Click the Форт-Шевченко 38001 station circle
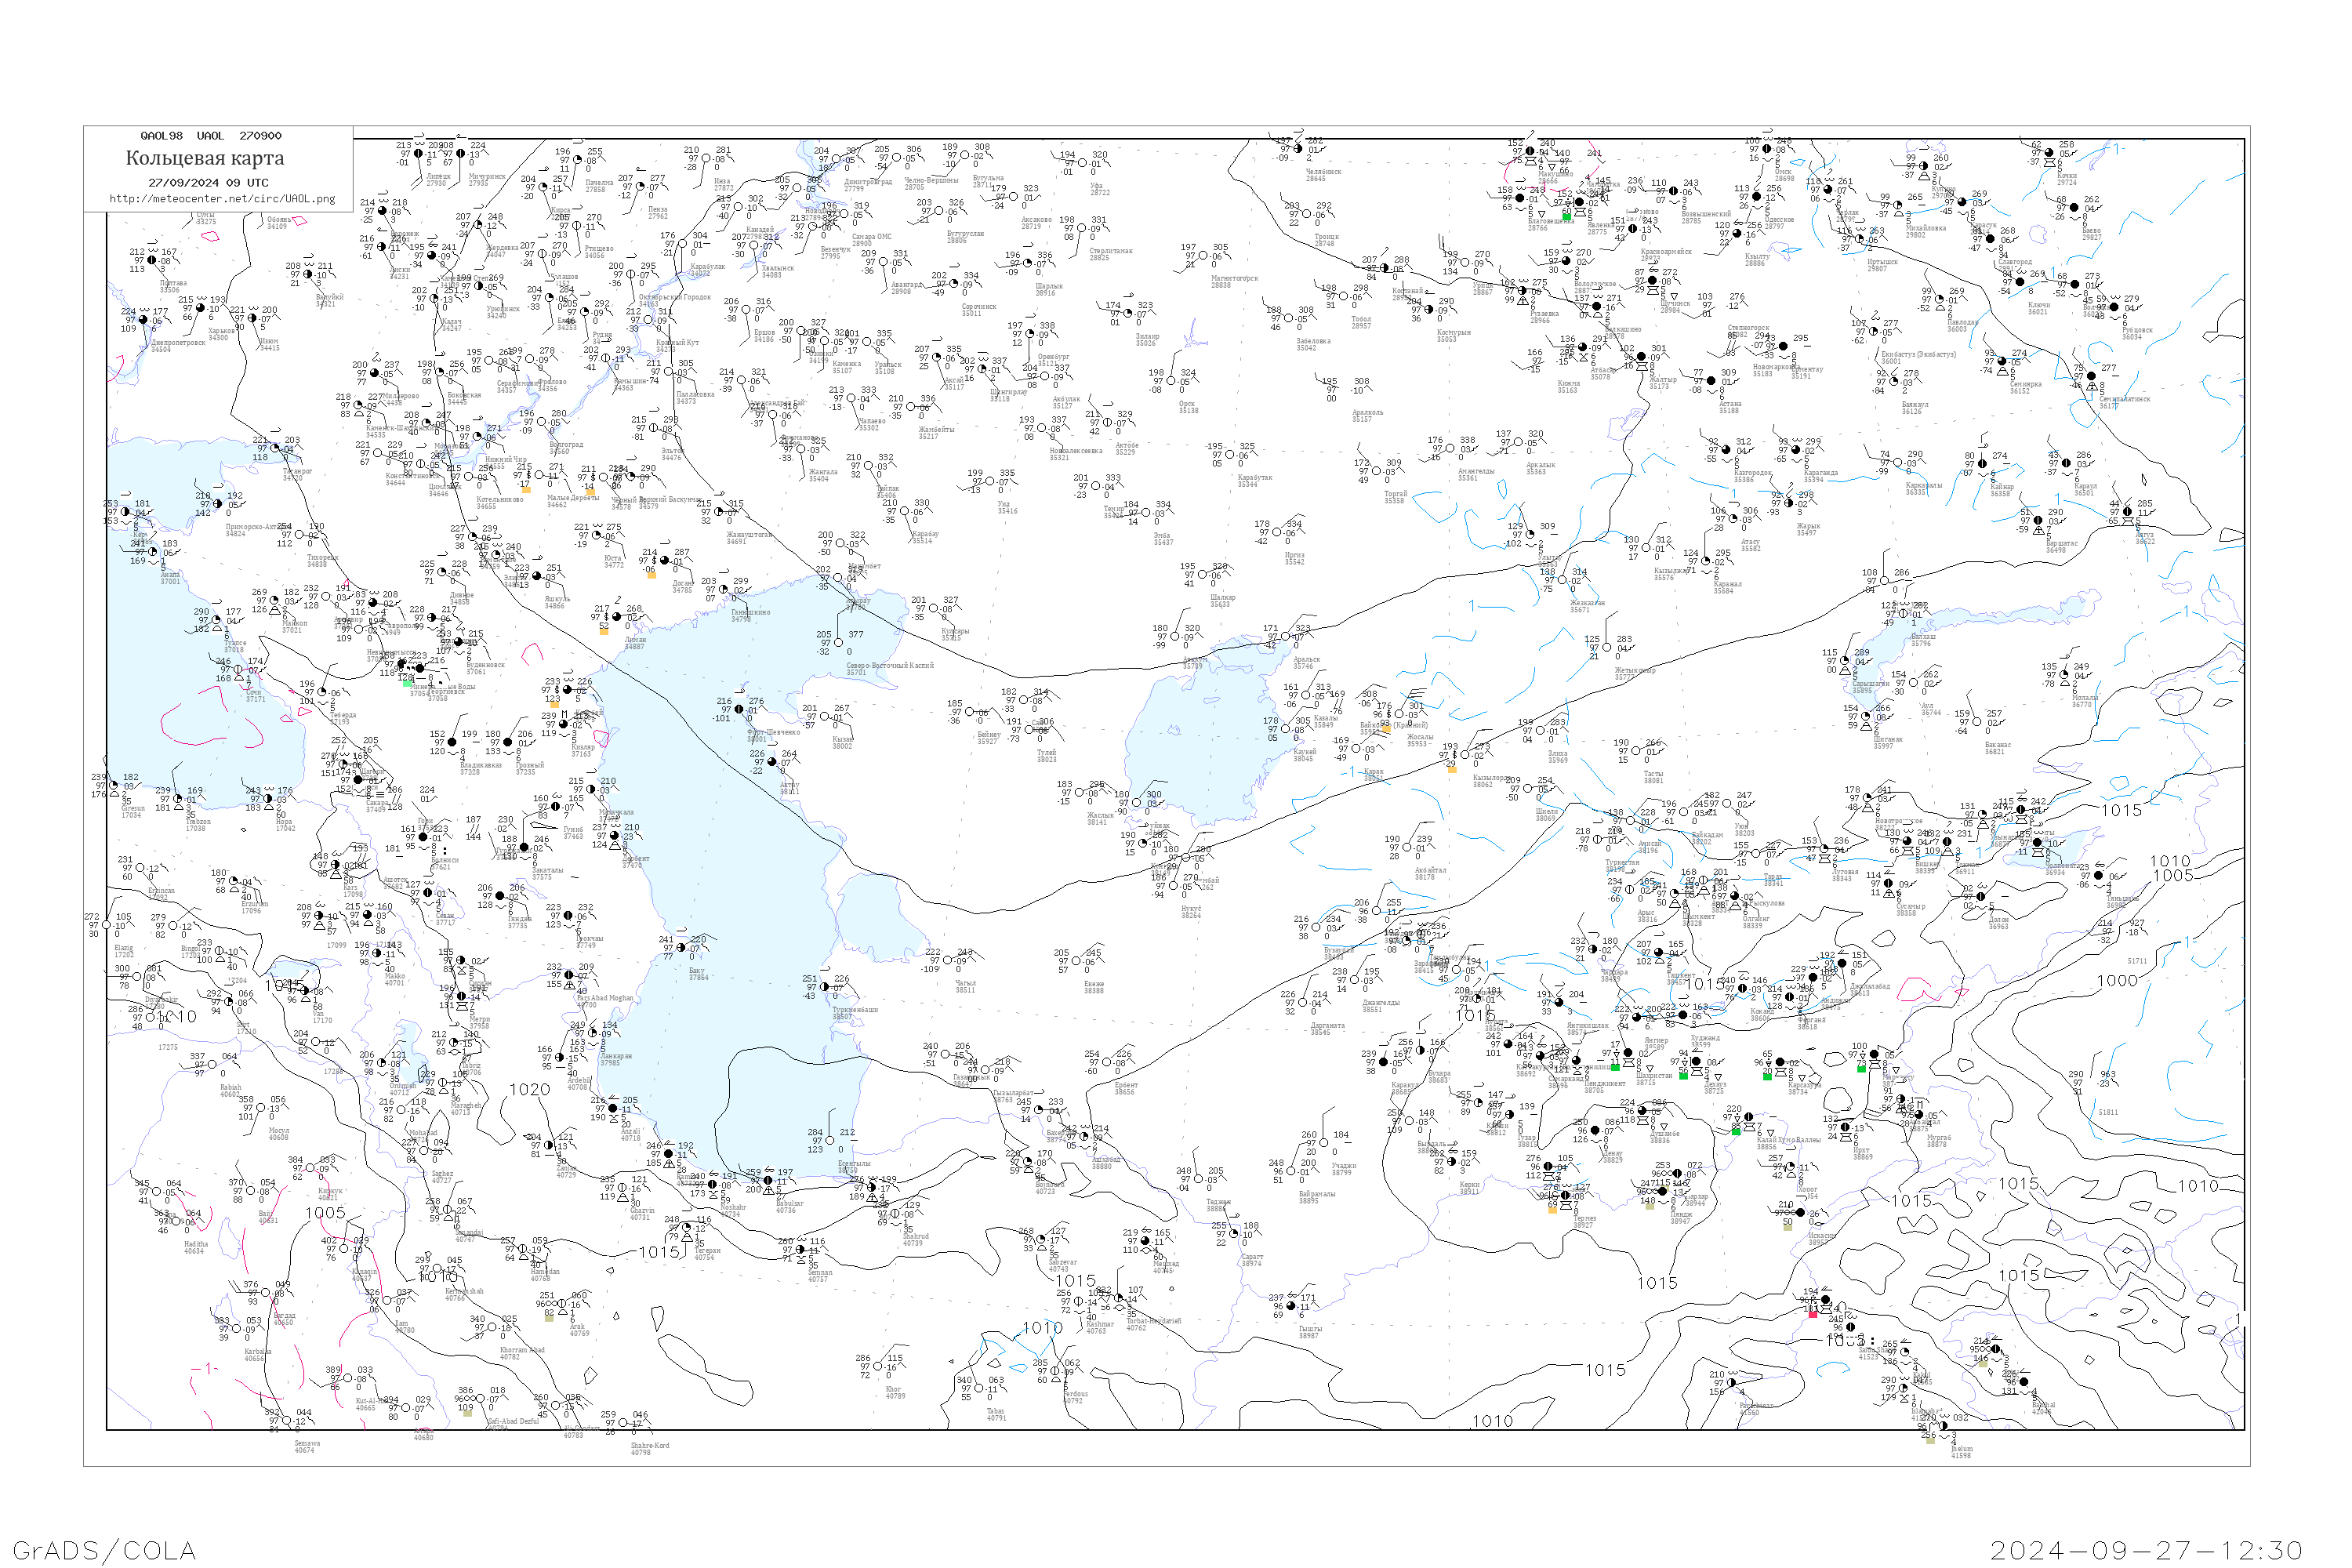The image size is (2352, 1568). 739,710
